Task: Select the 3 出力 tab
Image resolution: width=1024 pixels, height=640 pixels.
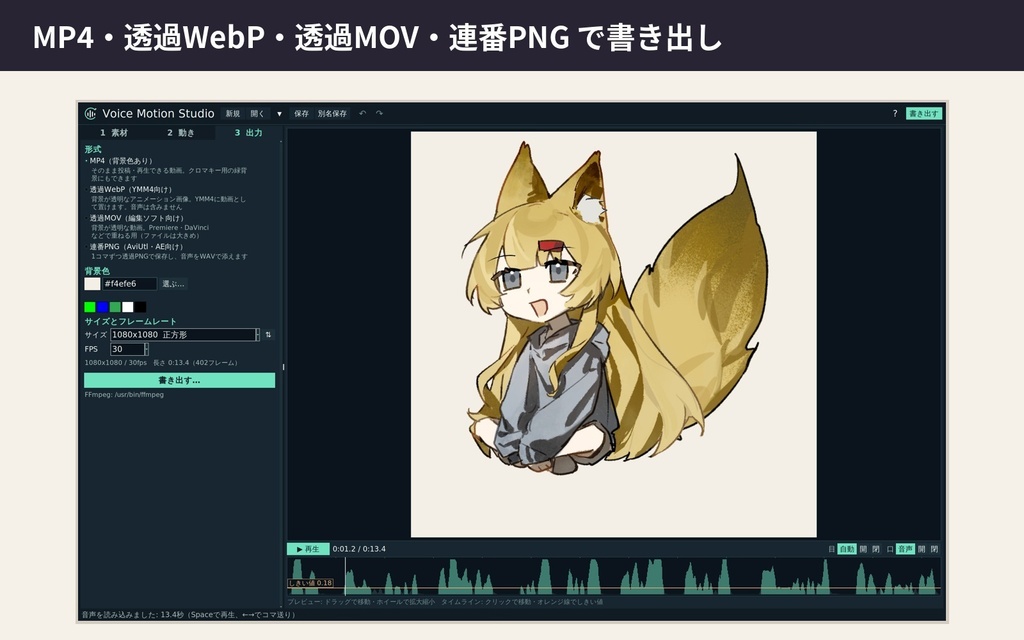Action: coord(248,133)
